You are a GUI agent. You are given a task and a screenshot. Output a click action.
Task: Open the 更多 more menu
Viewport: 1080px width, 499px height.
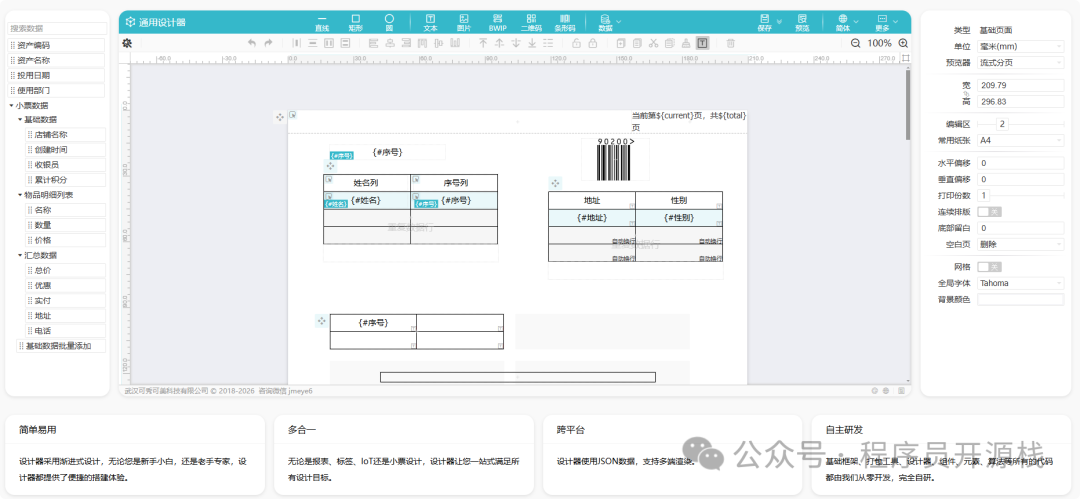click(x=881, y=22)
